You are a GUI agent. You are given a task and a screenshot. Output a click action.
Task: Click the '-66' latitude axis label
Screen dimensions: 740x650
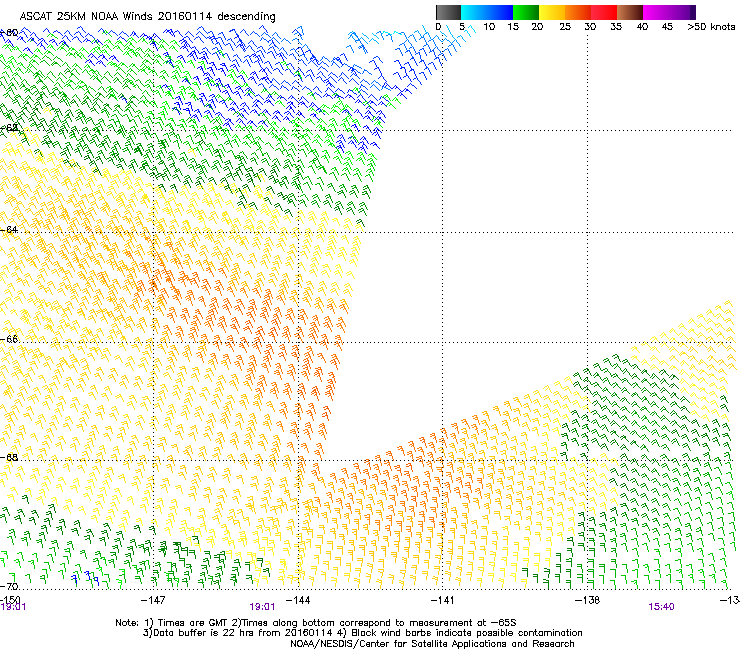coord(9,339)
